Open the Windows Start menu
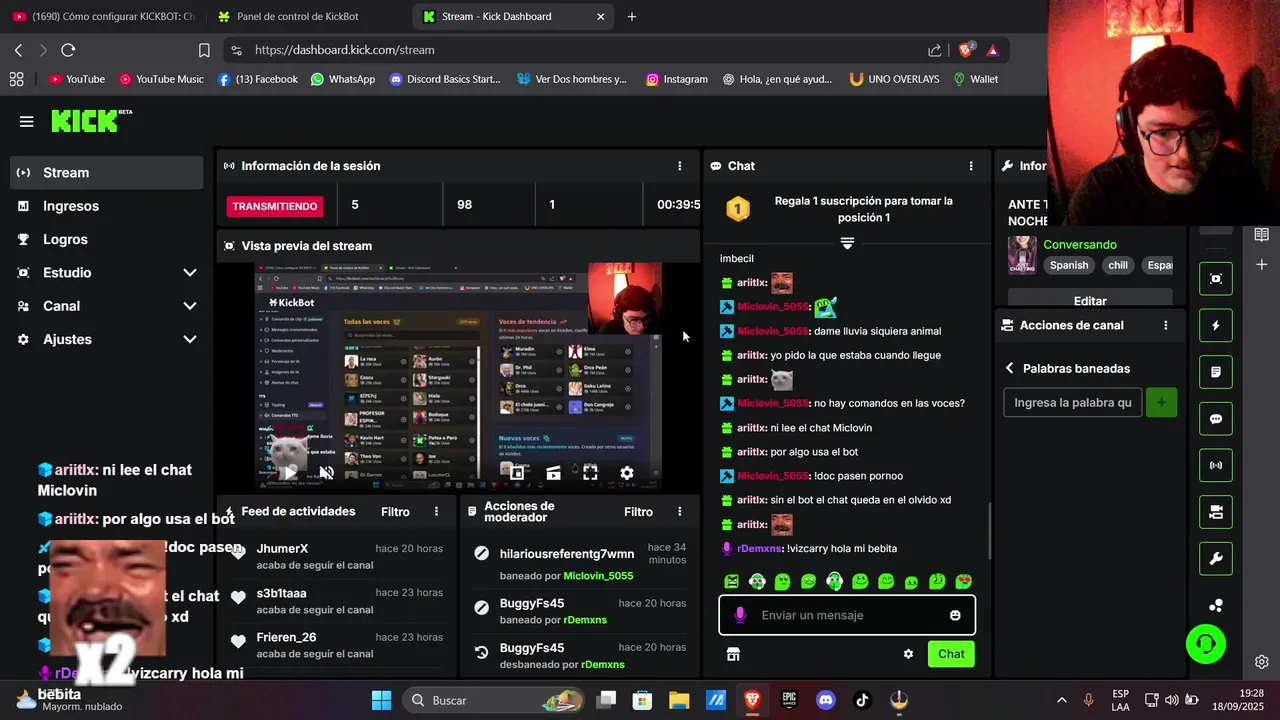Image resolution: width=1280 pixels, height=720 pixels. pos(382,700)
